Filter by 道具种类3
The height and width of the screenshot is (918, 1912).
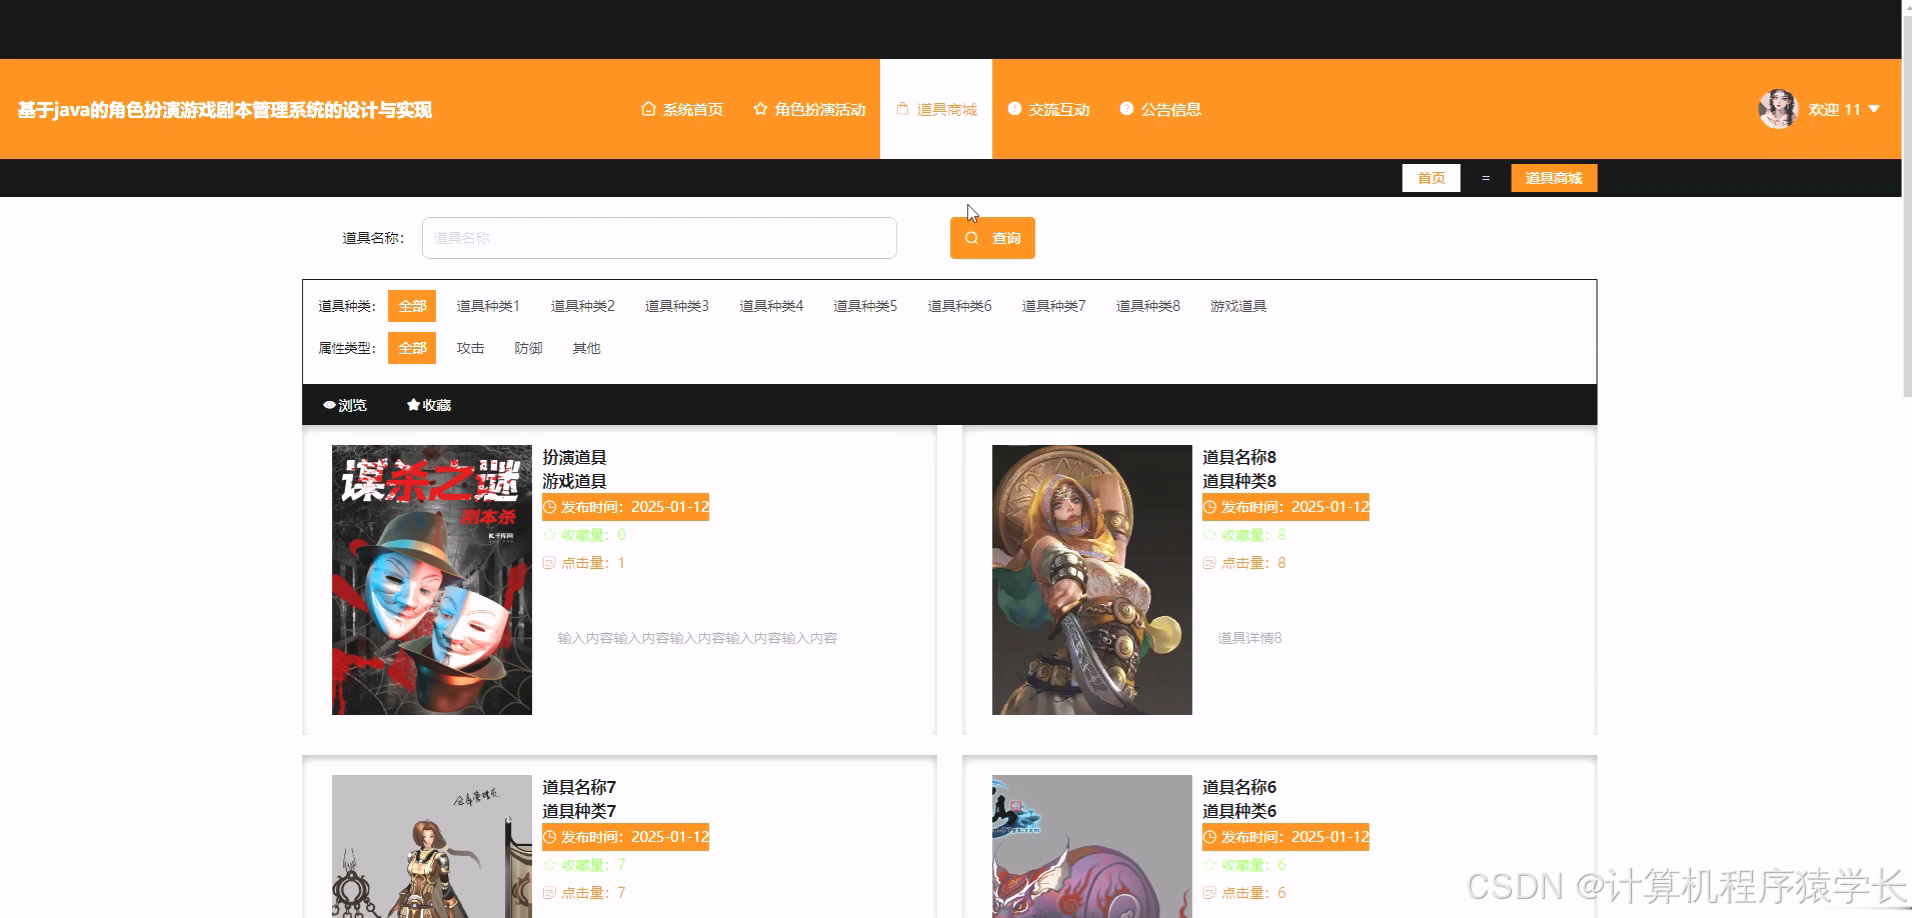pyautogui.click(x=676, y=306)
